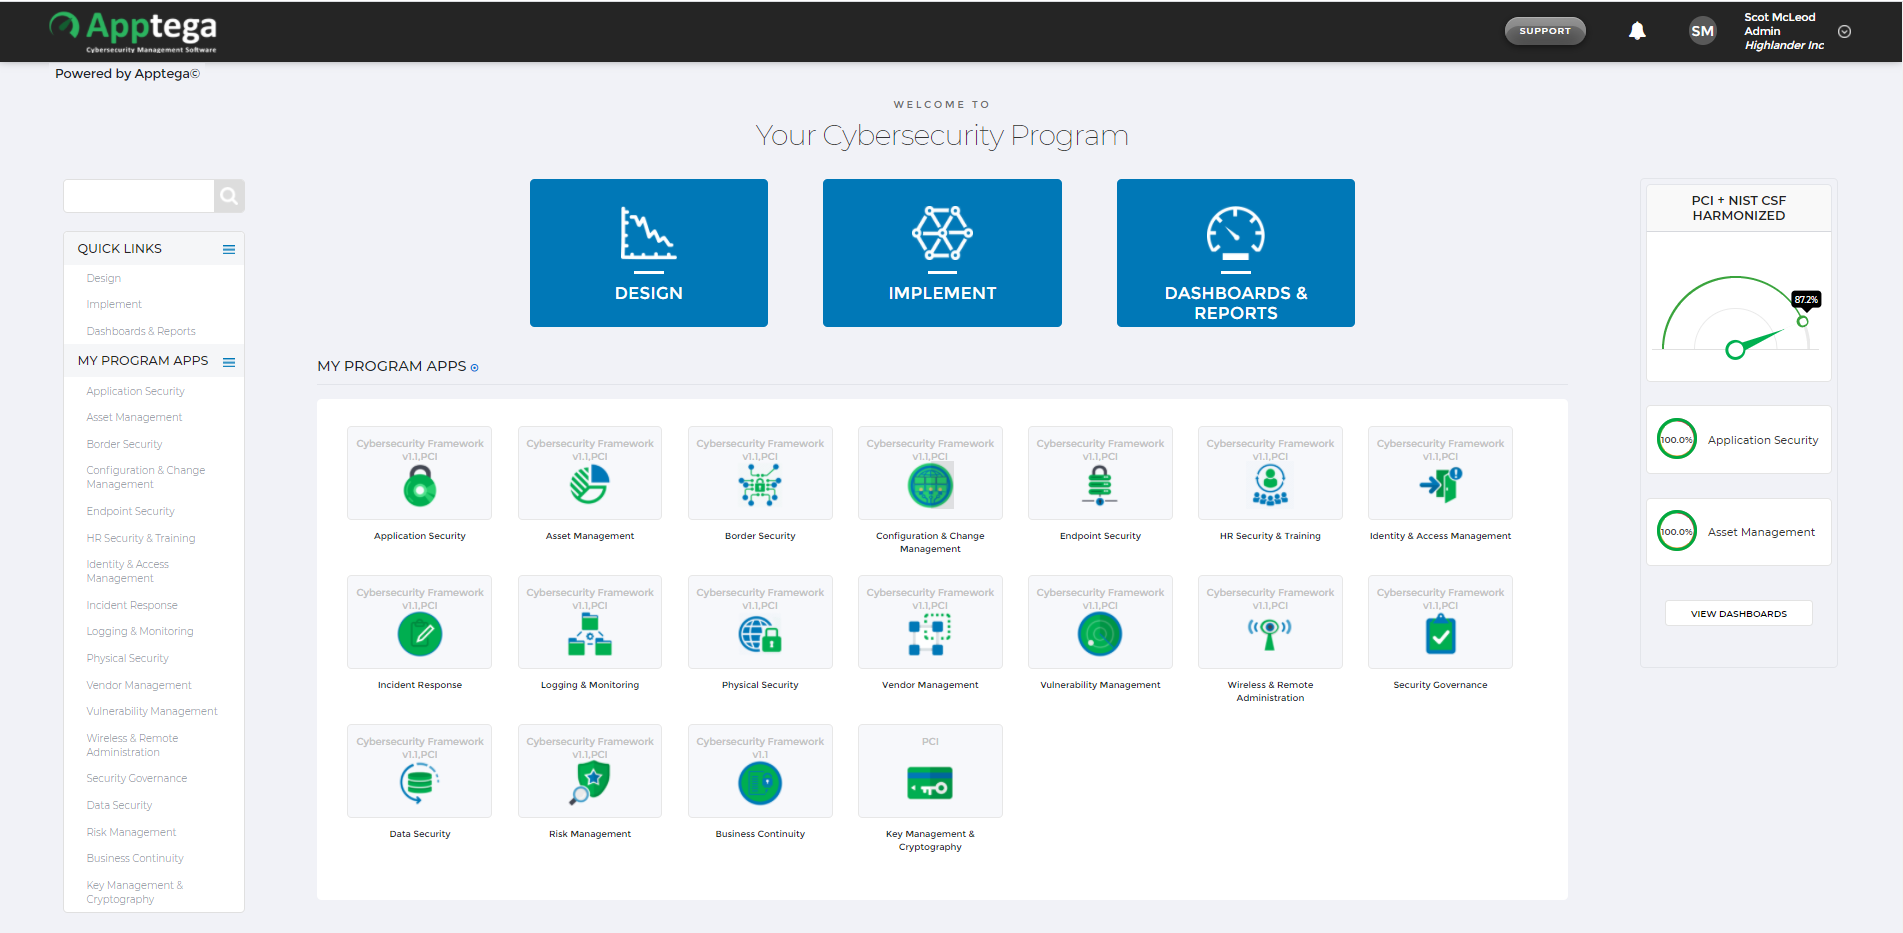
Task: Click the Security Governance clipboard checkmark icon
Action: (1439, 634)
